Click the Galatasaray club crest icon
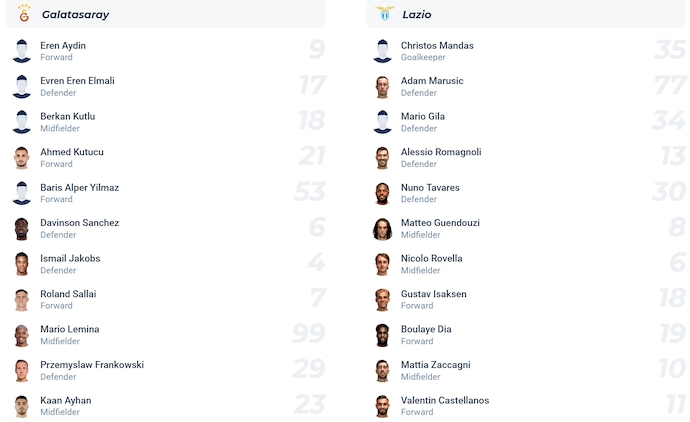The width and height of the screenshot is (690, 422). click(24, 14)
